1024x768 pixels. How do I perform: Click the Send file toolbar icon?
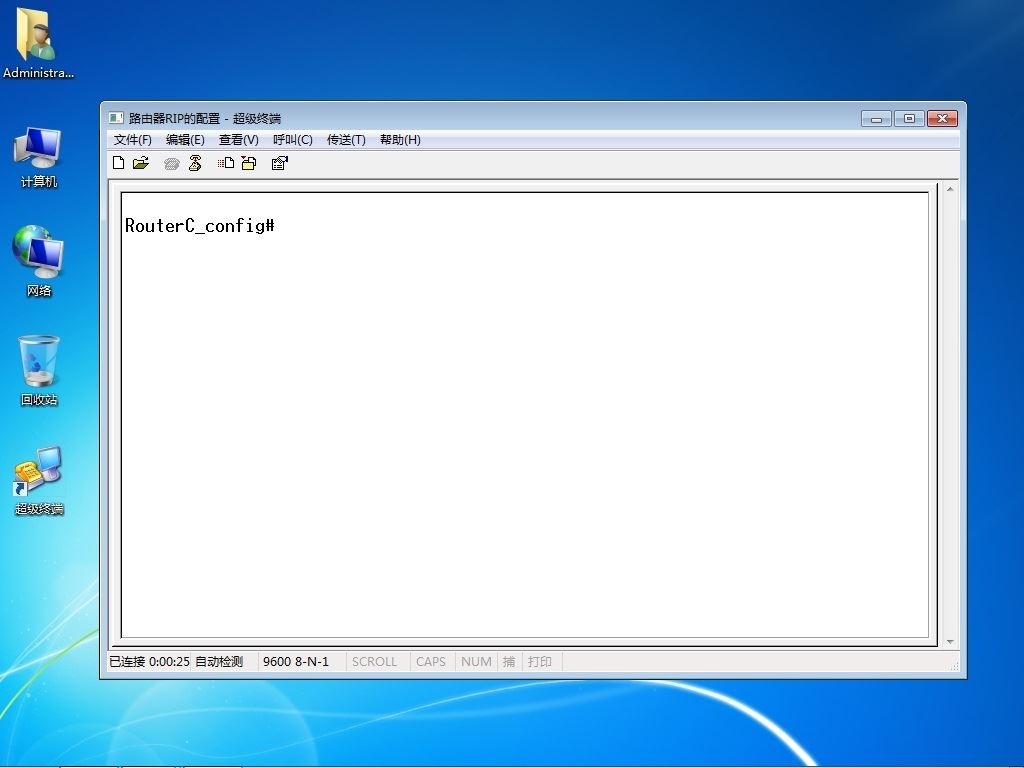click(226, 163)
